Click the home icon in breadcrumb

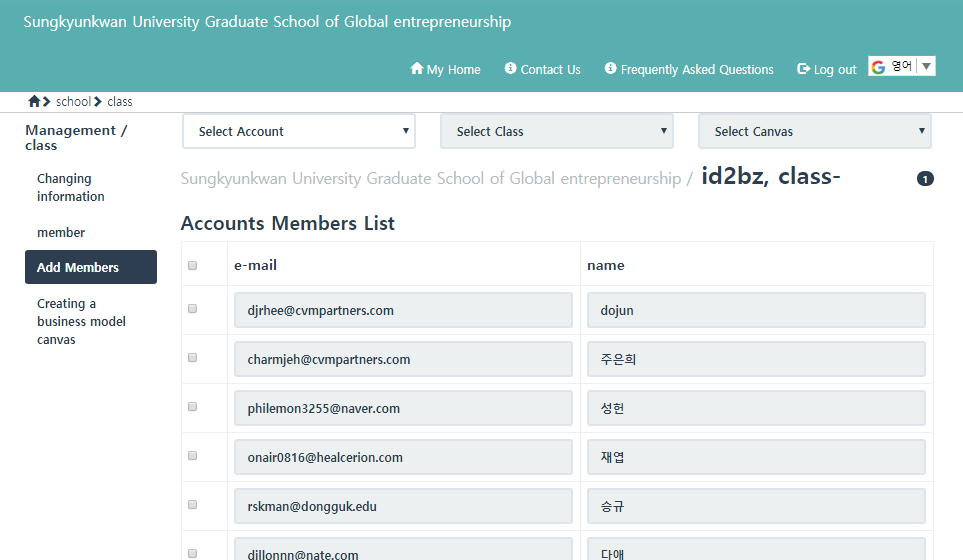[34, 101]
